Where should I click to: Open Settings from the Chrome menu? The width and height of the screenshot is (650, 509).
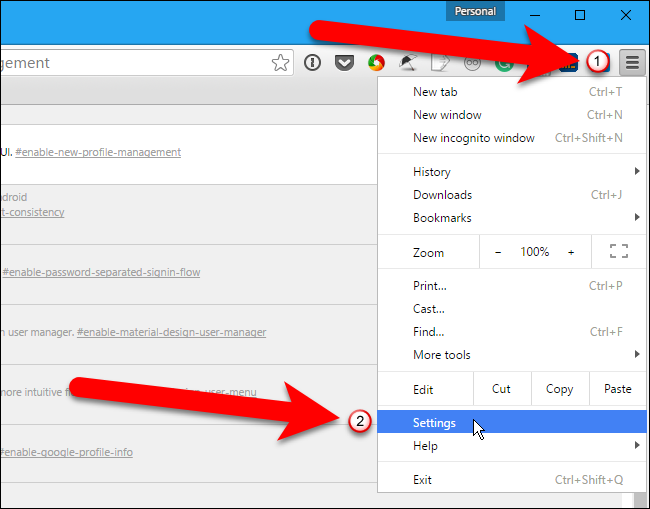click(x=512, y=422)
